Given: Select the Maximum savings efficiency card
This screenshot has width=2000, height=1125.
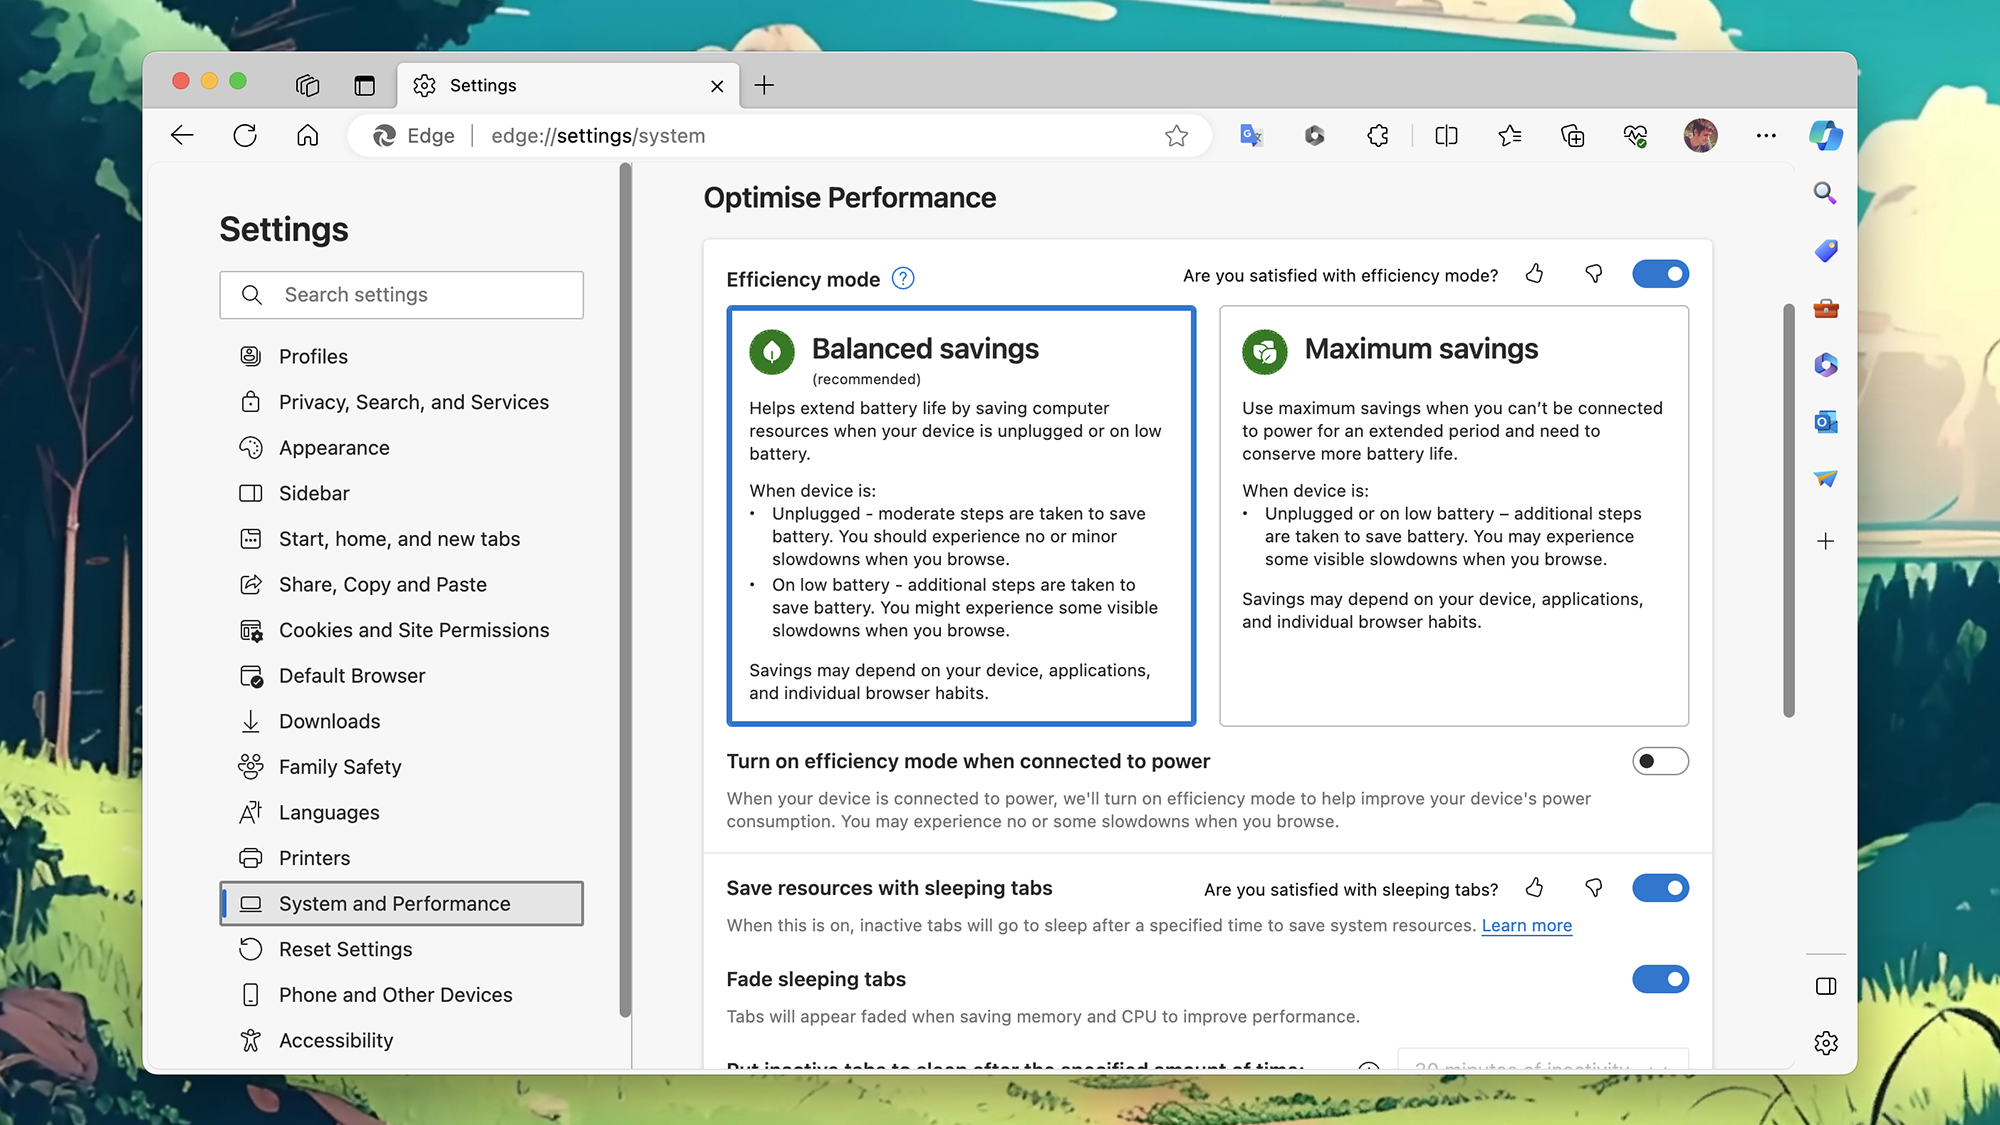Looking at the screenshot, I should pos(1452,516).
